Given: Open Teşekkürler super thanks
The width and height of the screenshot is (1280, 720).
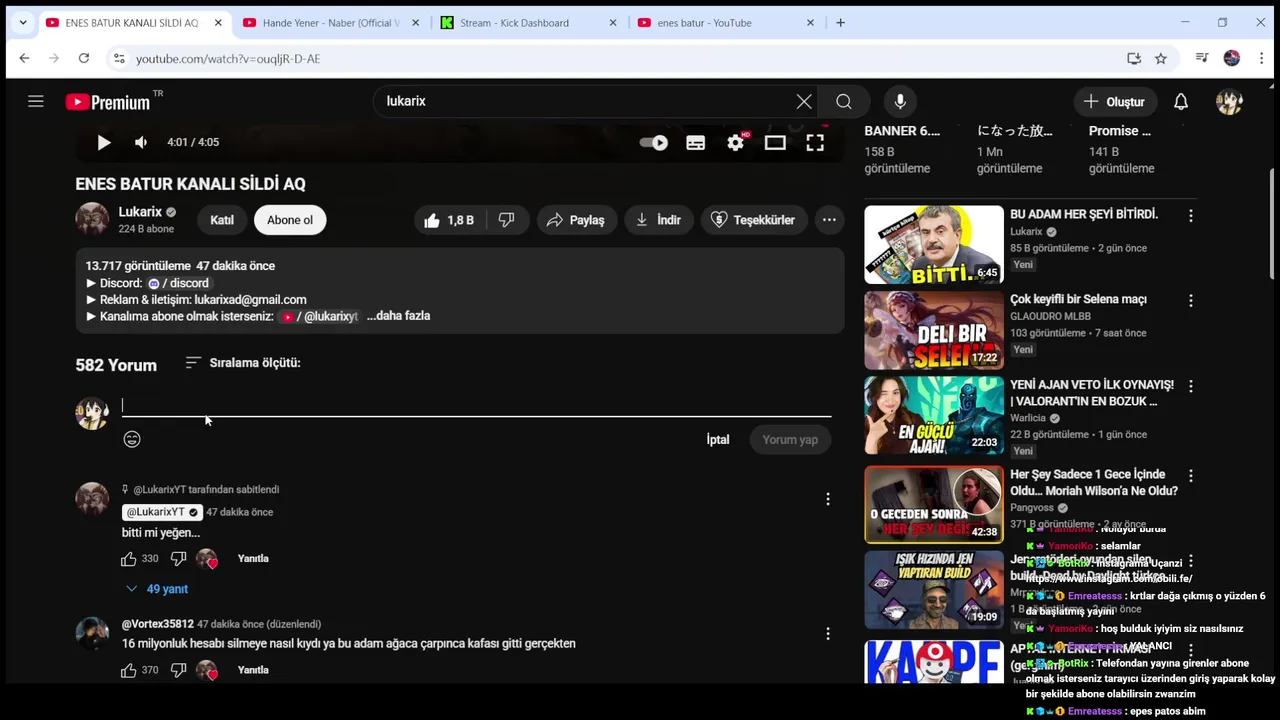Looking at the screenshot, I should [753, 220].
